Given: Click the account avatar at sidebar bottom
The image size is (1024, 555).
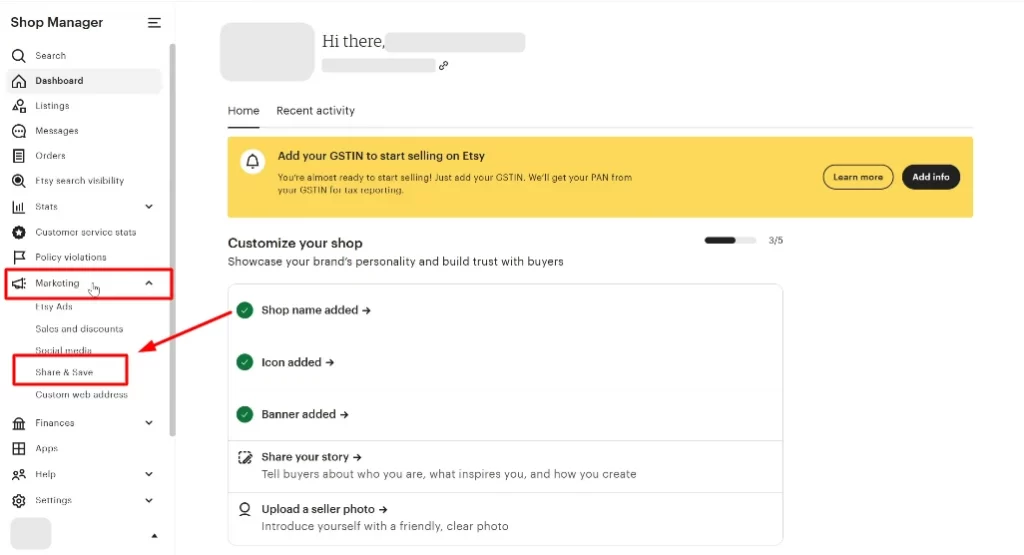Looking at the screenshot, I should pos(31,533).
